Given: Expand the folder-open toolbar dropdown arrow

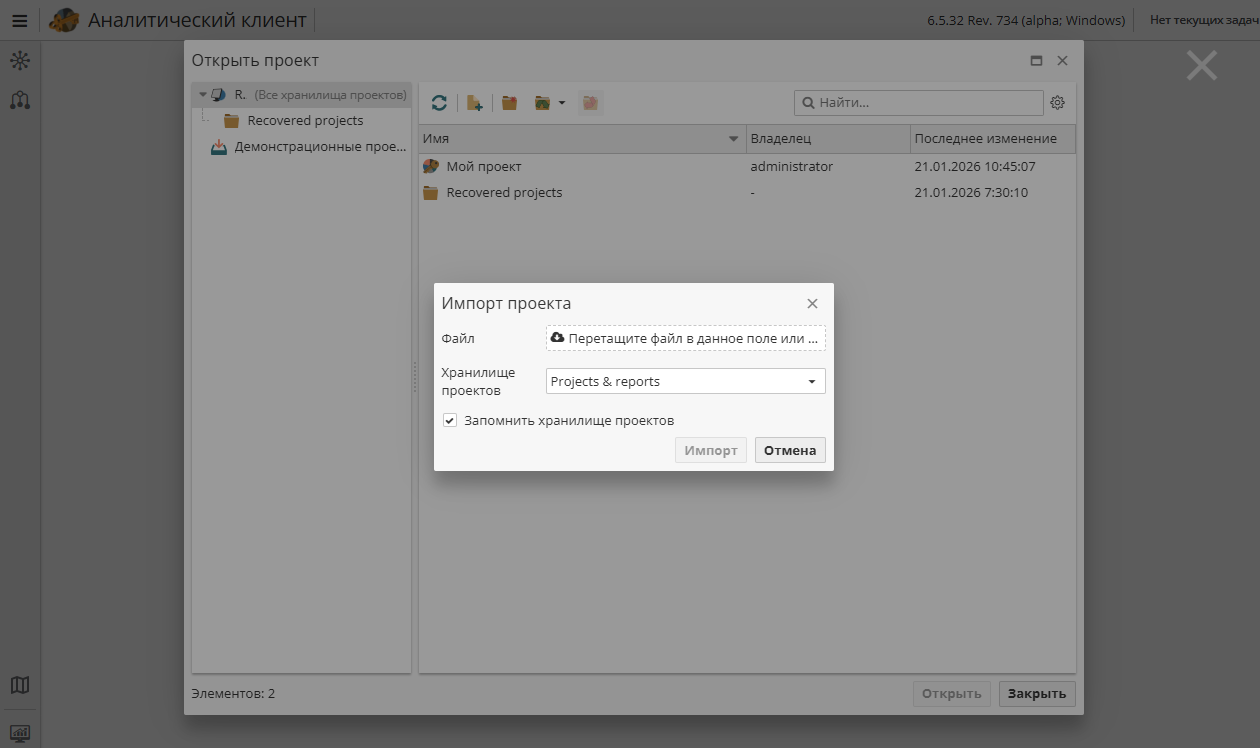Looking at the screenshot, I should pos(560,102).
